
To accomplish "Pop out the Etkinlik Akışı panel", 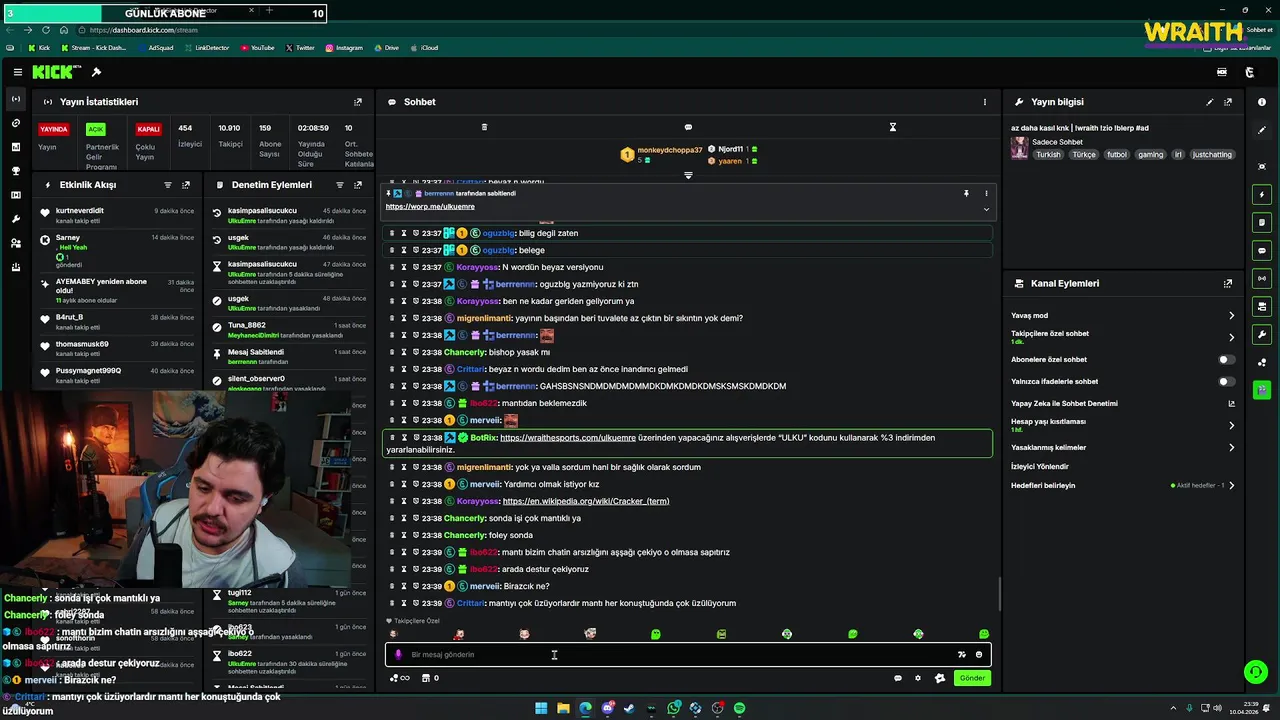I will point(186,185).
